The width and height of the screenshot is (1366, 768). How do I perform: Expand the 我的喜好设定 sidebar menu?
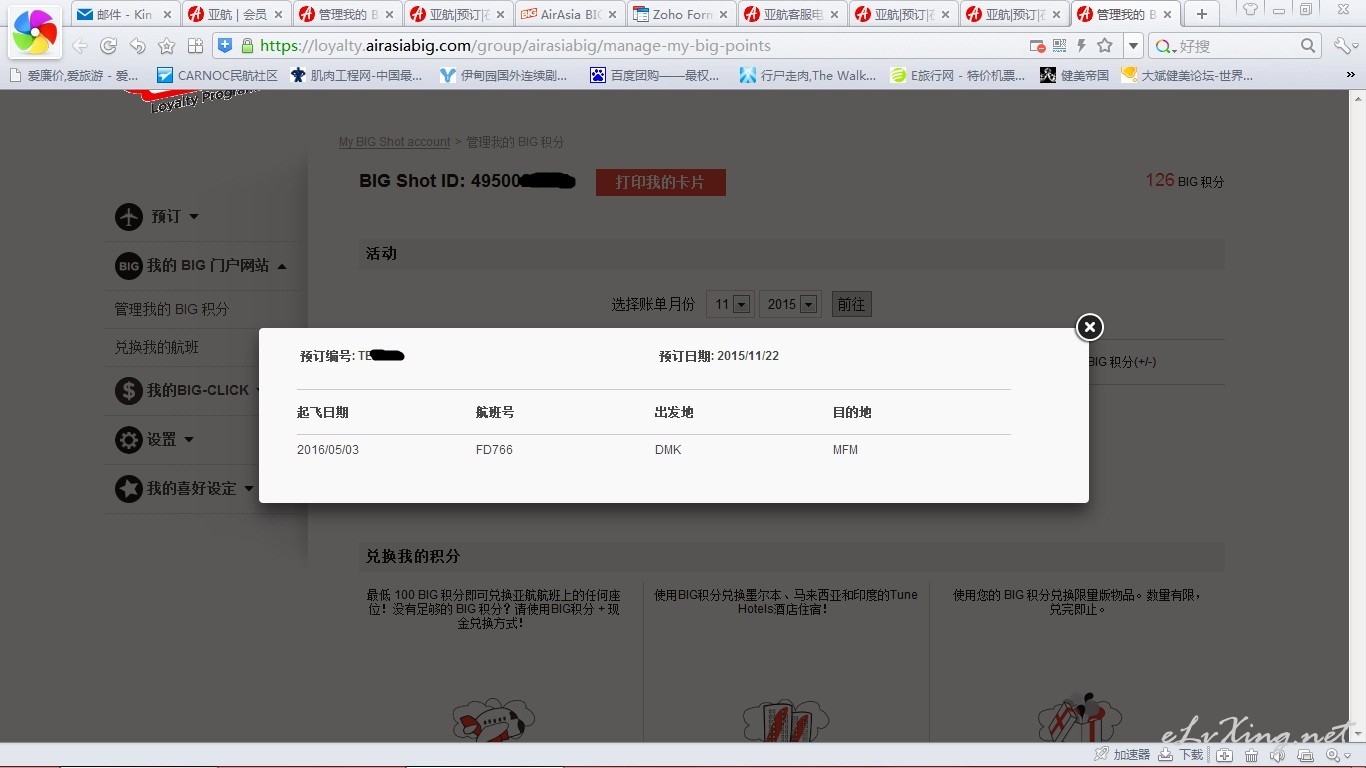click(184, 488)
